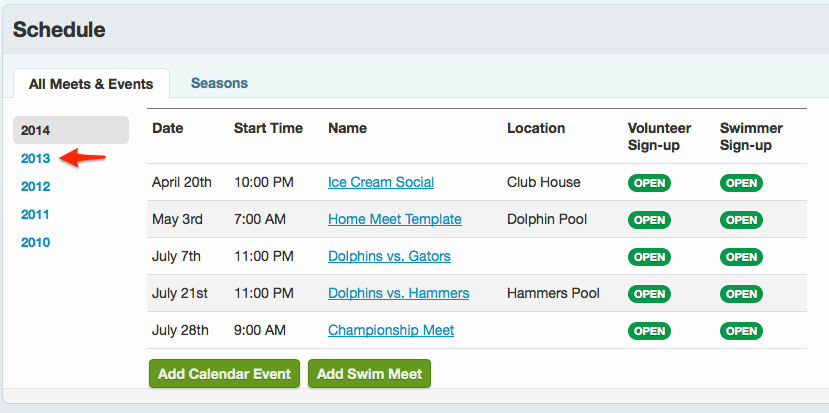Open the Championship Meet link
Viewport: 829px width, 413px height.
tap(391, 330)
